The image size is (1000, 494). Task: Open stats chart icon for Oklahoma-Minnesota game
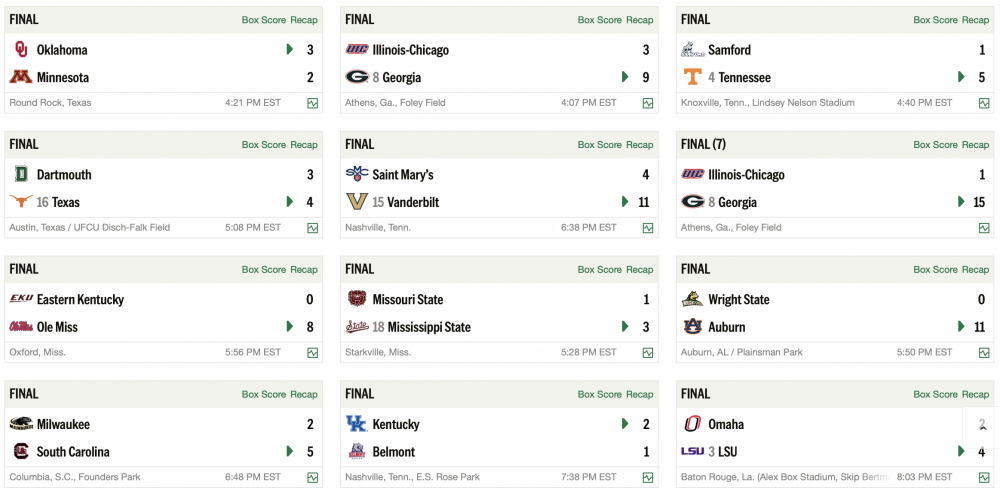pos(313,103)
